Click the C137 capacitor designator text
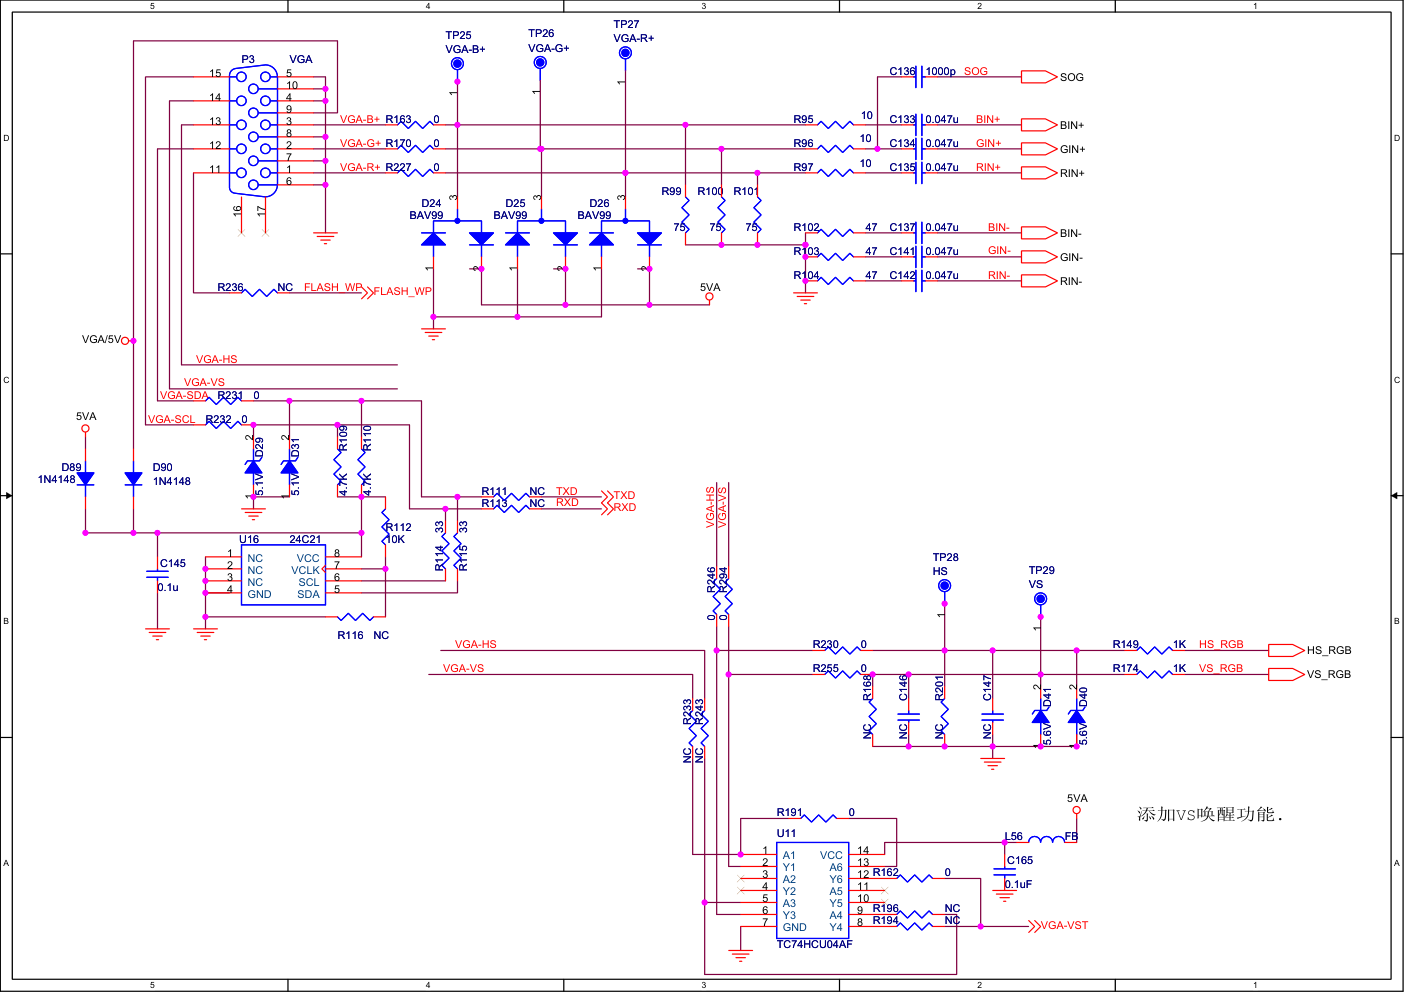 click(x=902, y=227)
